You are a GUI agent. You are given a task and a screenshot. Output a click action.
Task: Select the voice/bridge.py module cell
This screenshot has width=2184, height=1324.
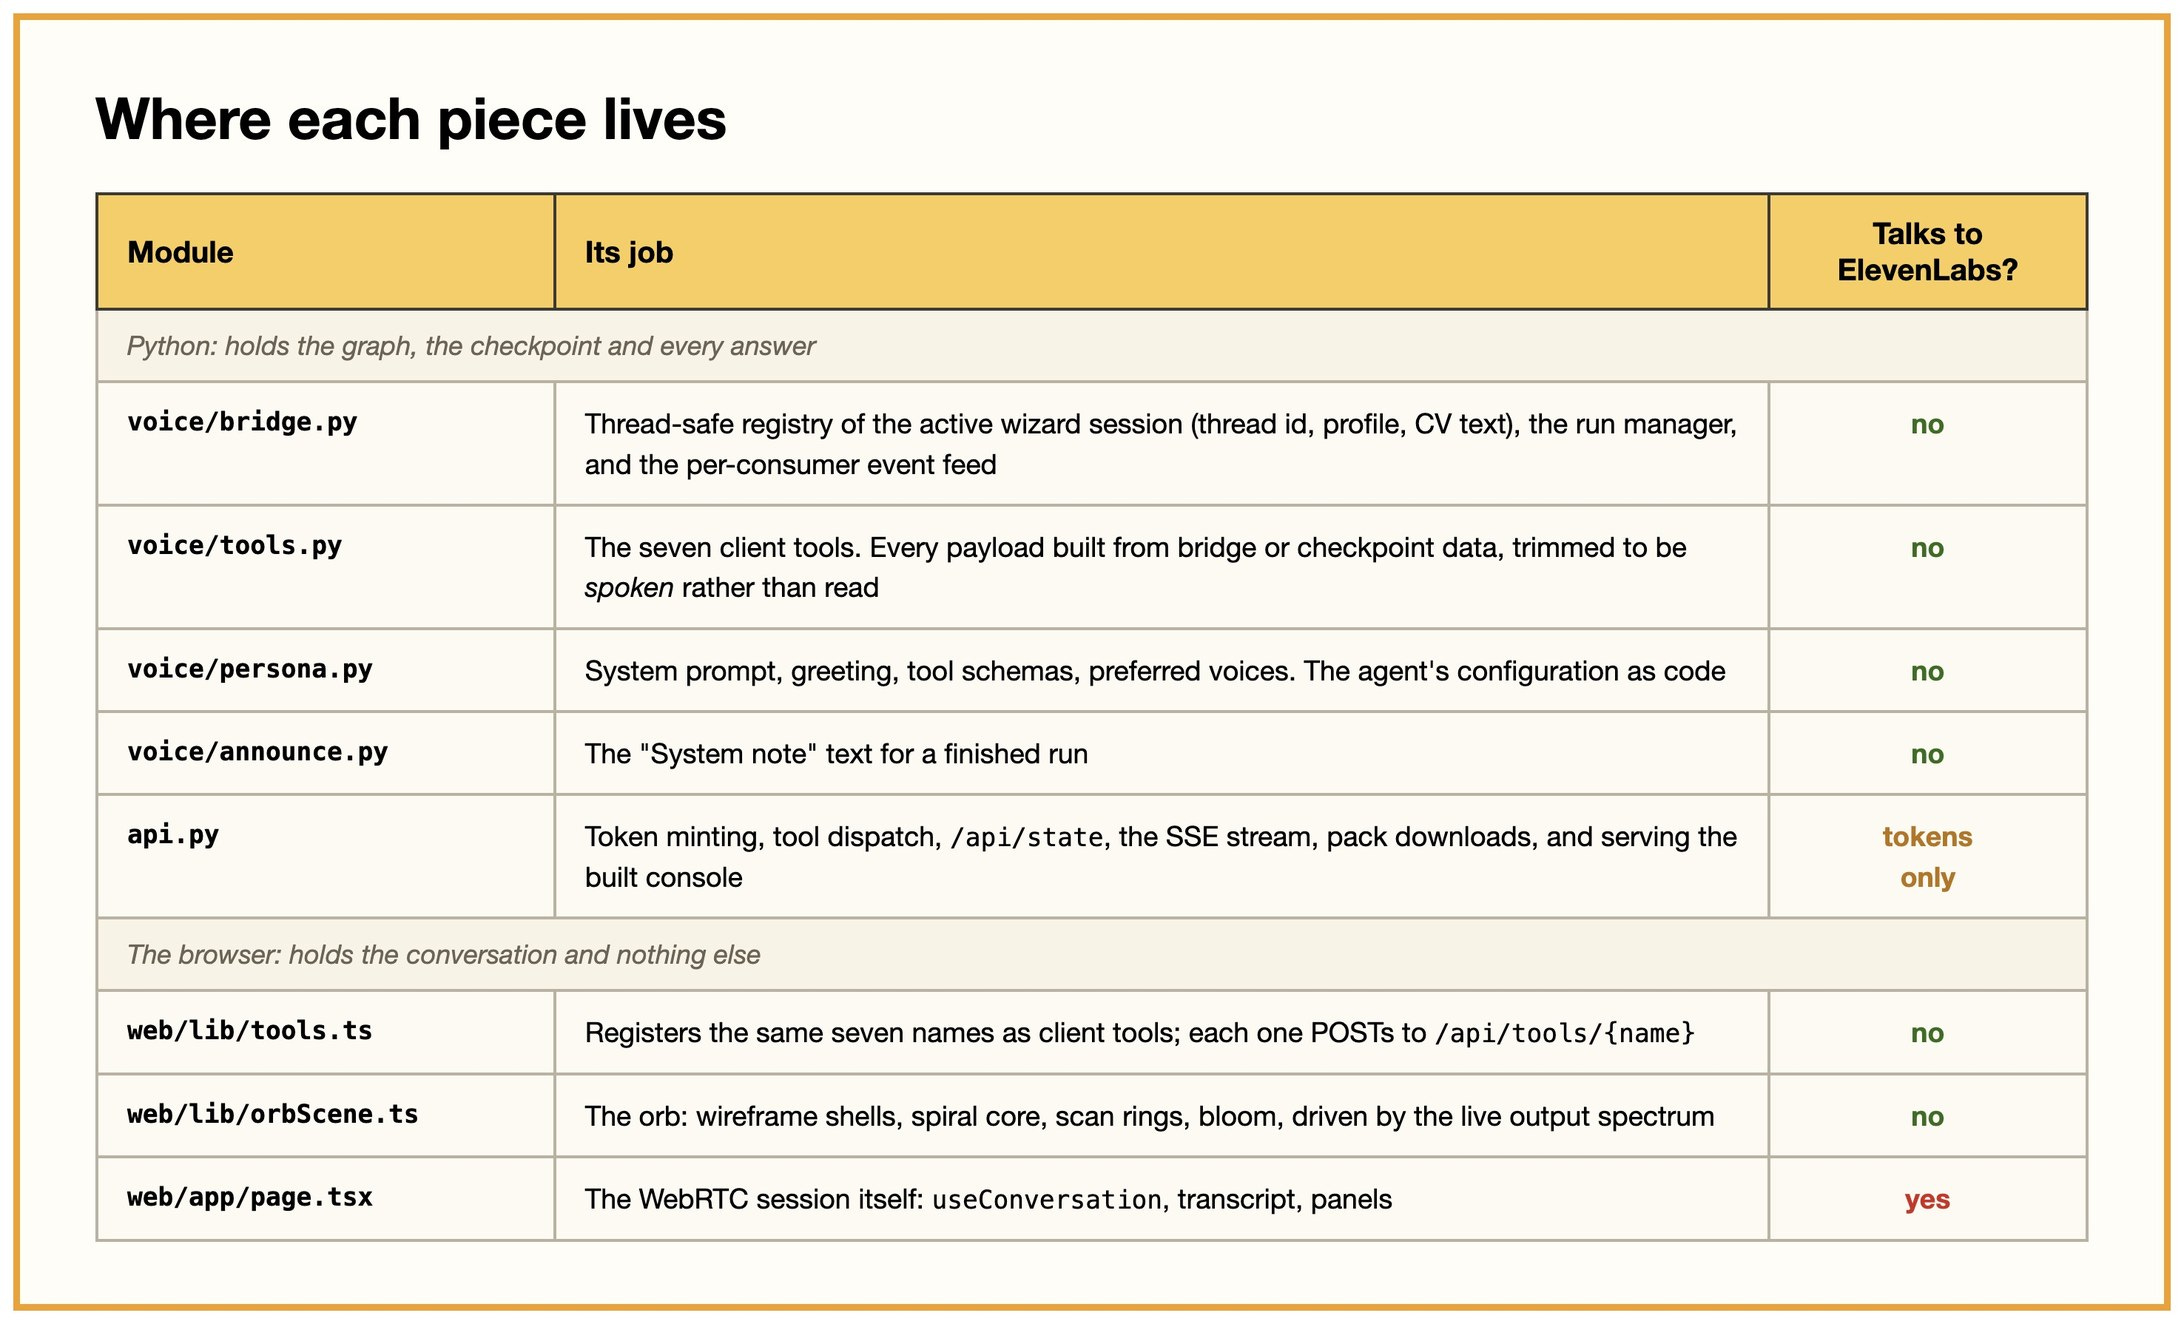coord(326,443)
